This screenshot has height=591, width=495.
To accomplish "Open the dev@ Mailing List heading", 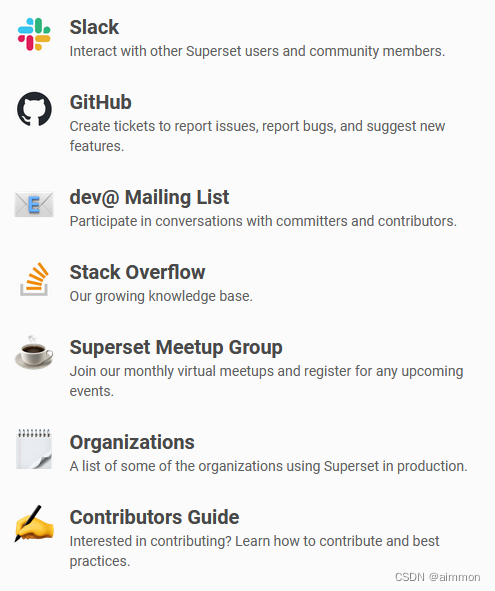I will tap(149, 197).
